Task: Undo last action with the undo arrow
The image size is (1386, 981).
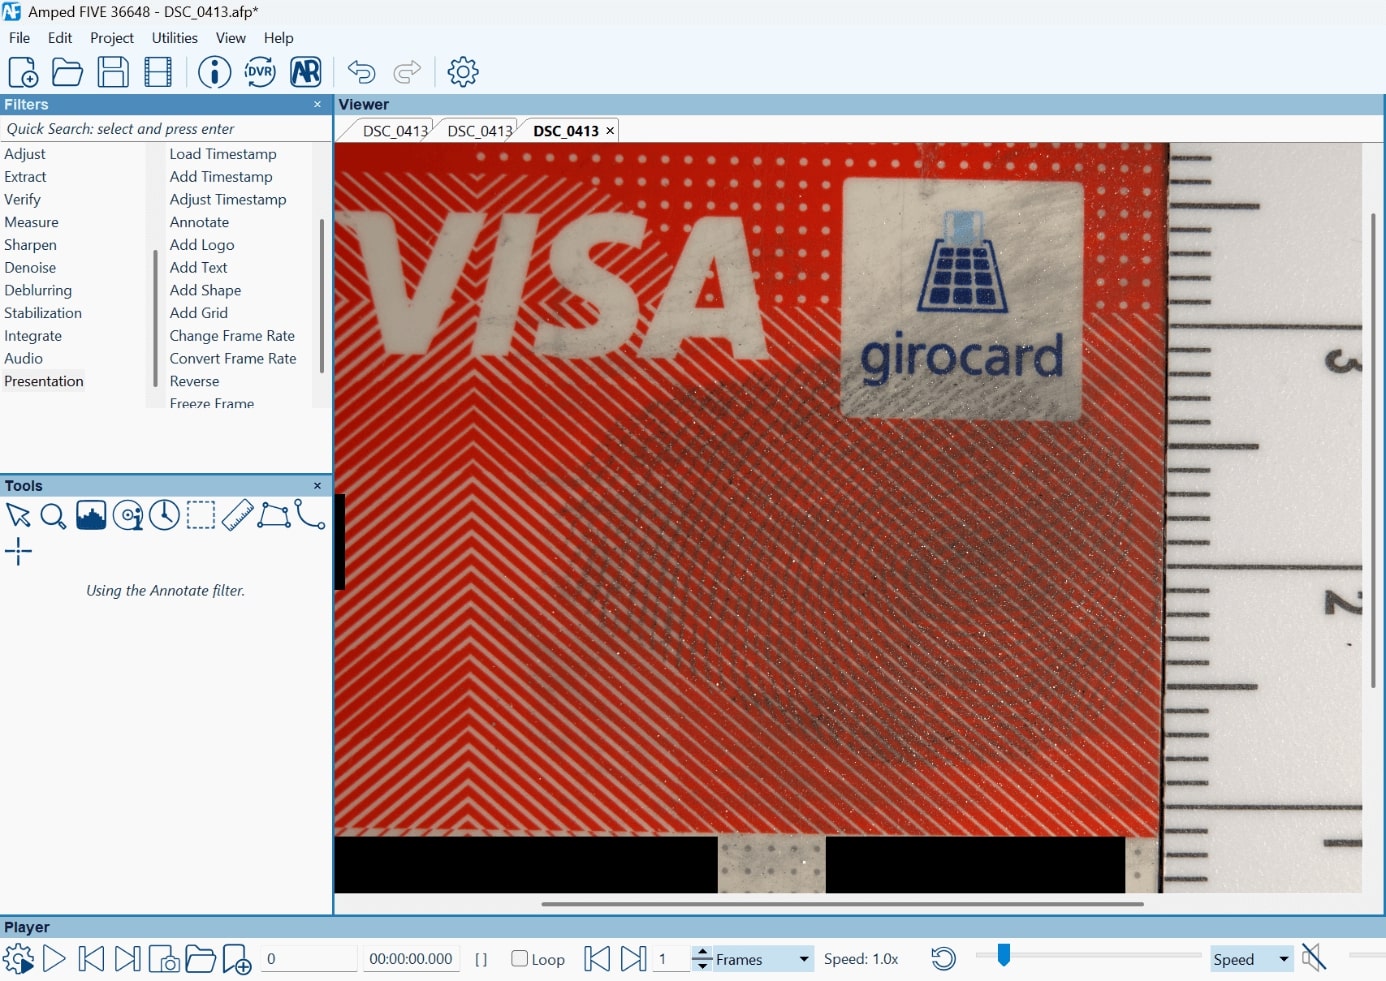Action: click(x=361, y=72)
